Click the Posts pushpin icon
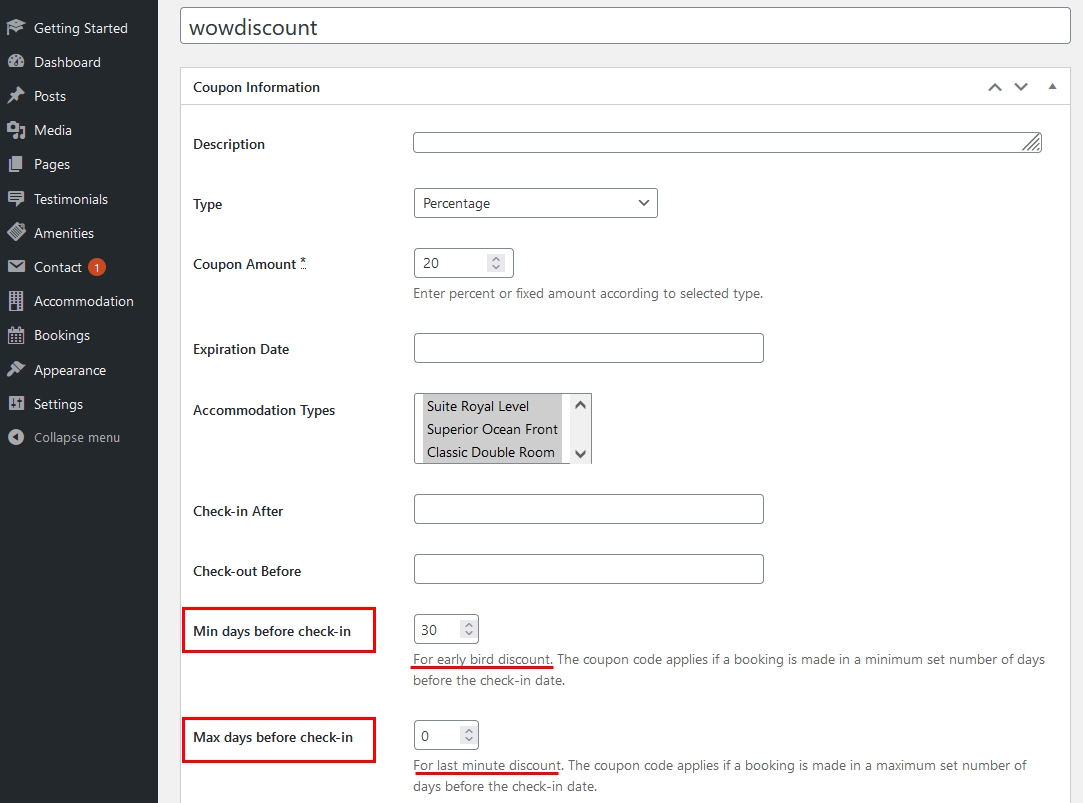Screen dimensions: 1083x803 coord(17,95)
